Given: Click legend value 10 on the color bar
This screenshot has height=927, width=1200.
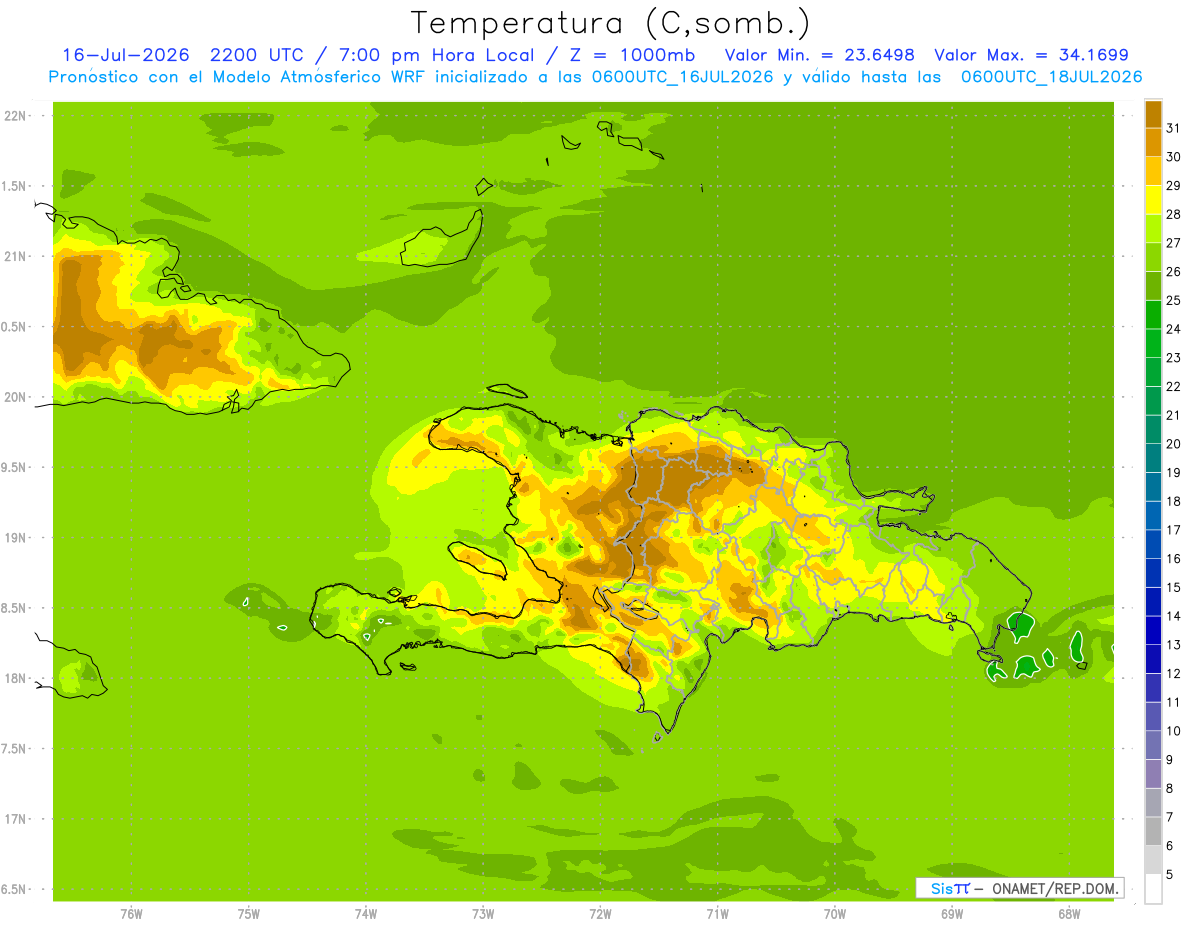Looking at the screenshot, I should 1173,731.
